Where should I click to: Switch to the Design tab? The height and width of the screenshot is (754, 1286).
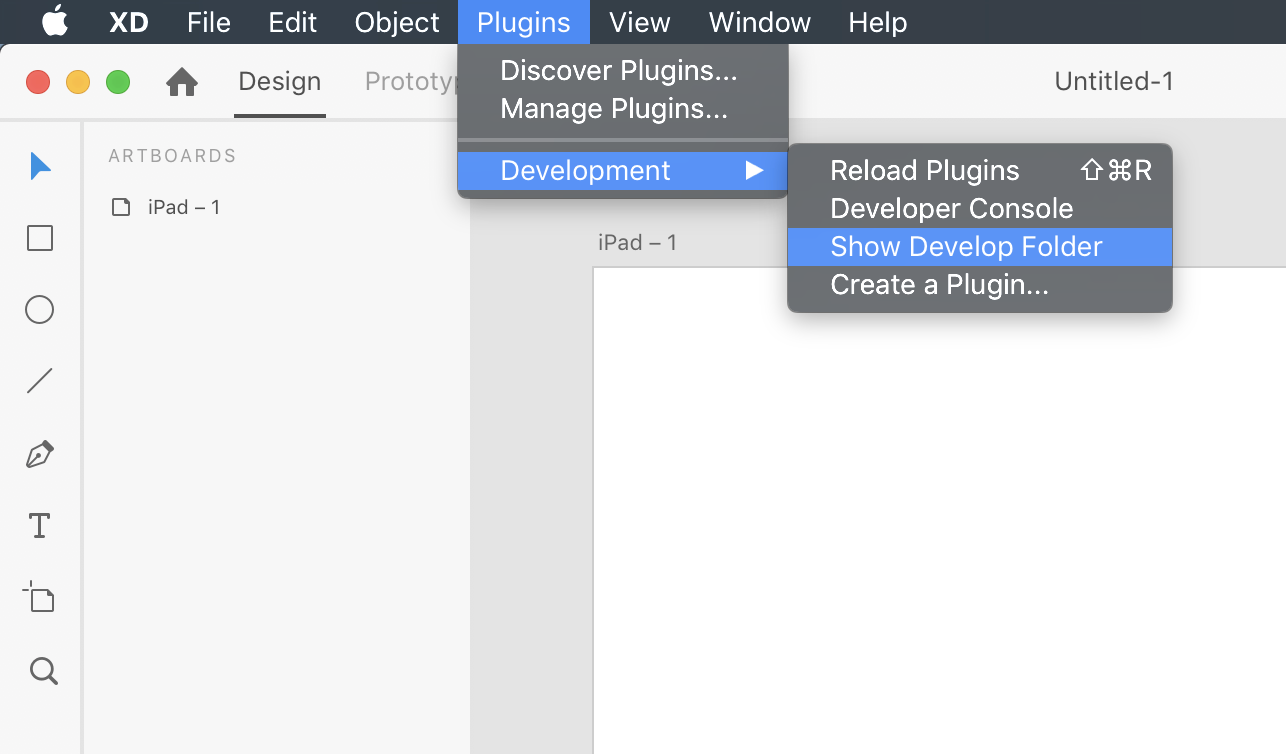coord(280,82)
